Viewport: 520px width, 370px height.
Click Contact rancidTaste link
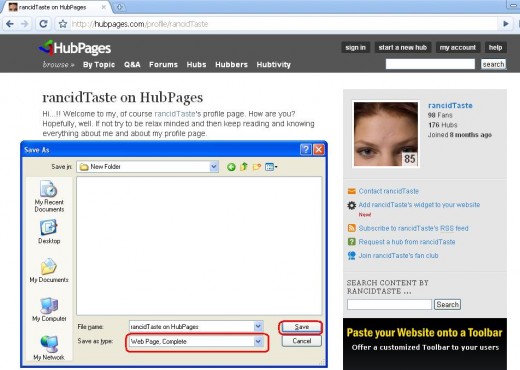389,191
